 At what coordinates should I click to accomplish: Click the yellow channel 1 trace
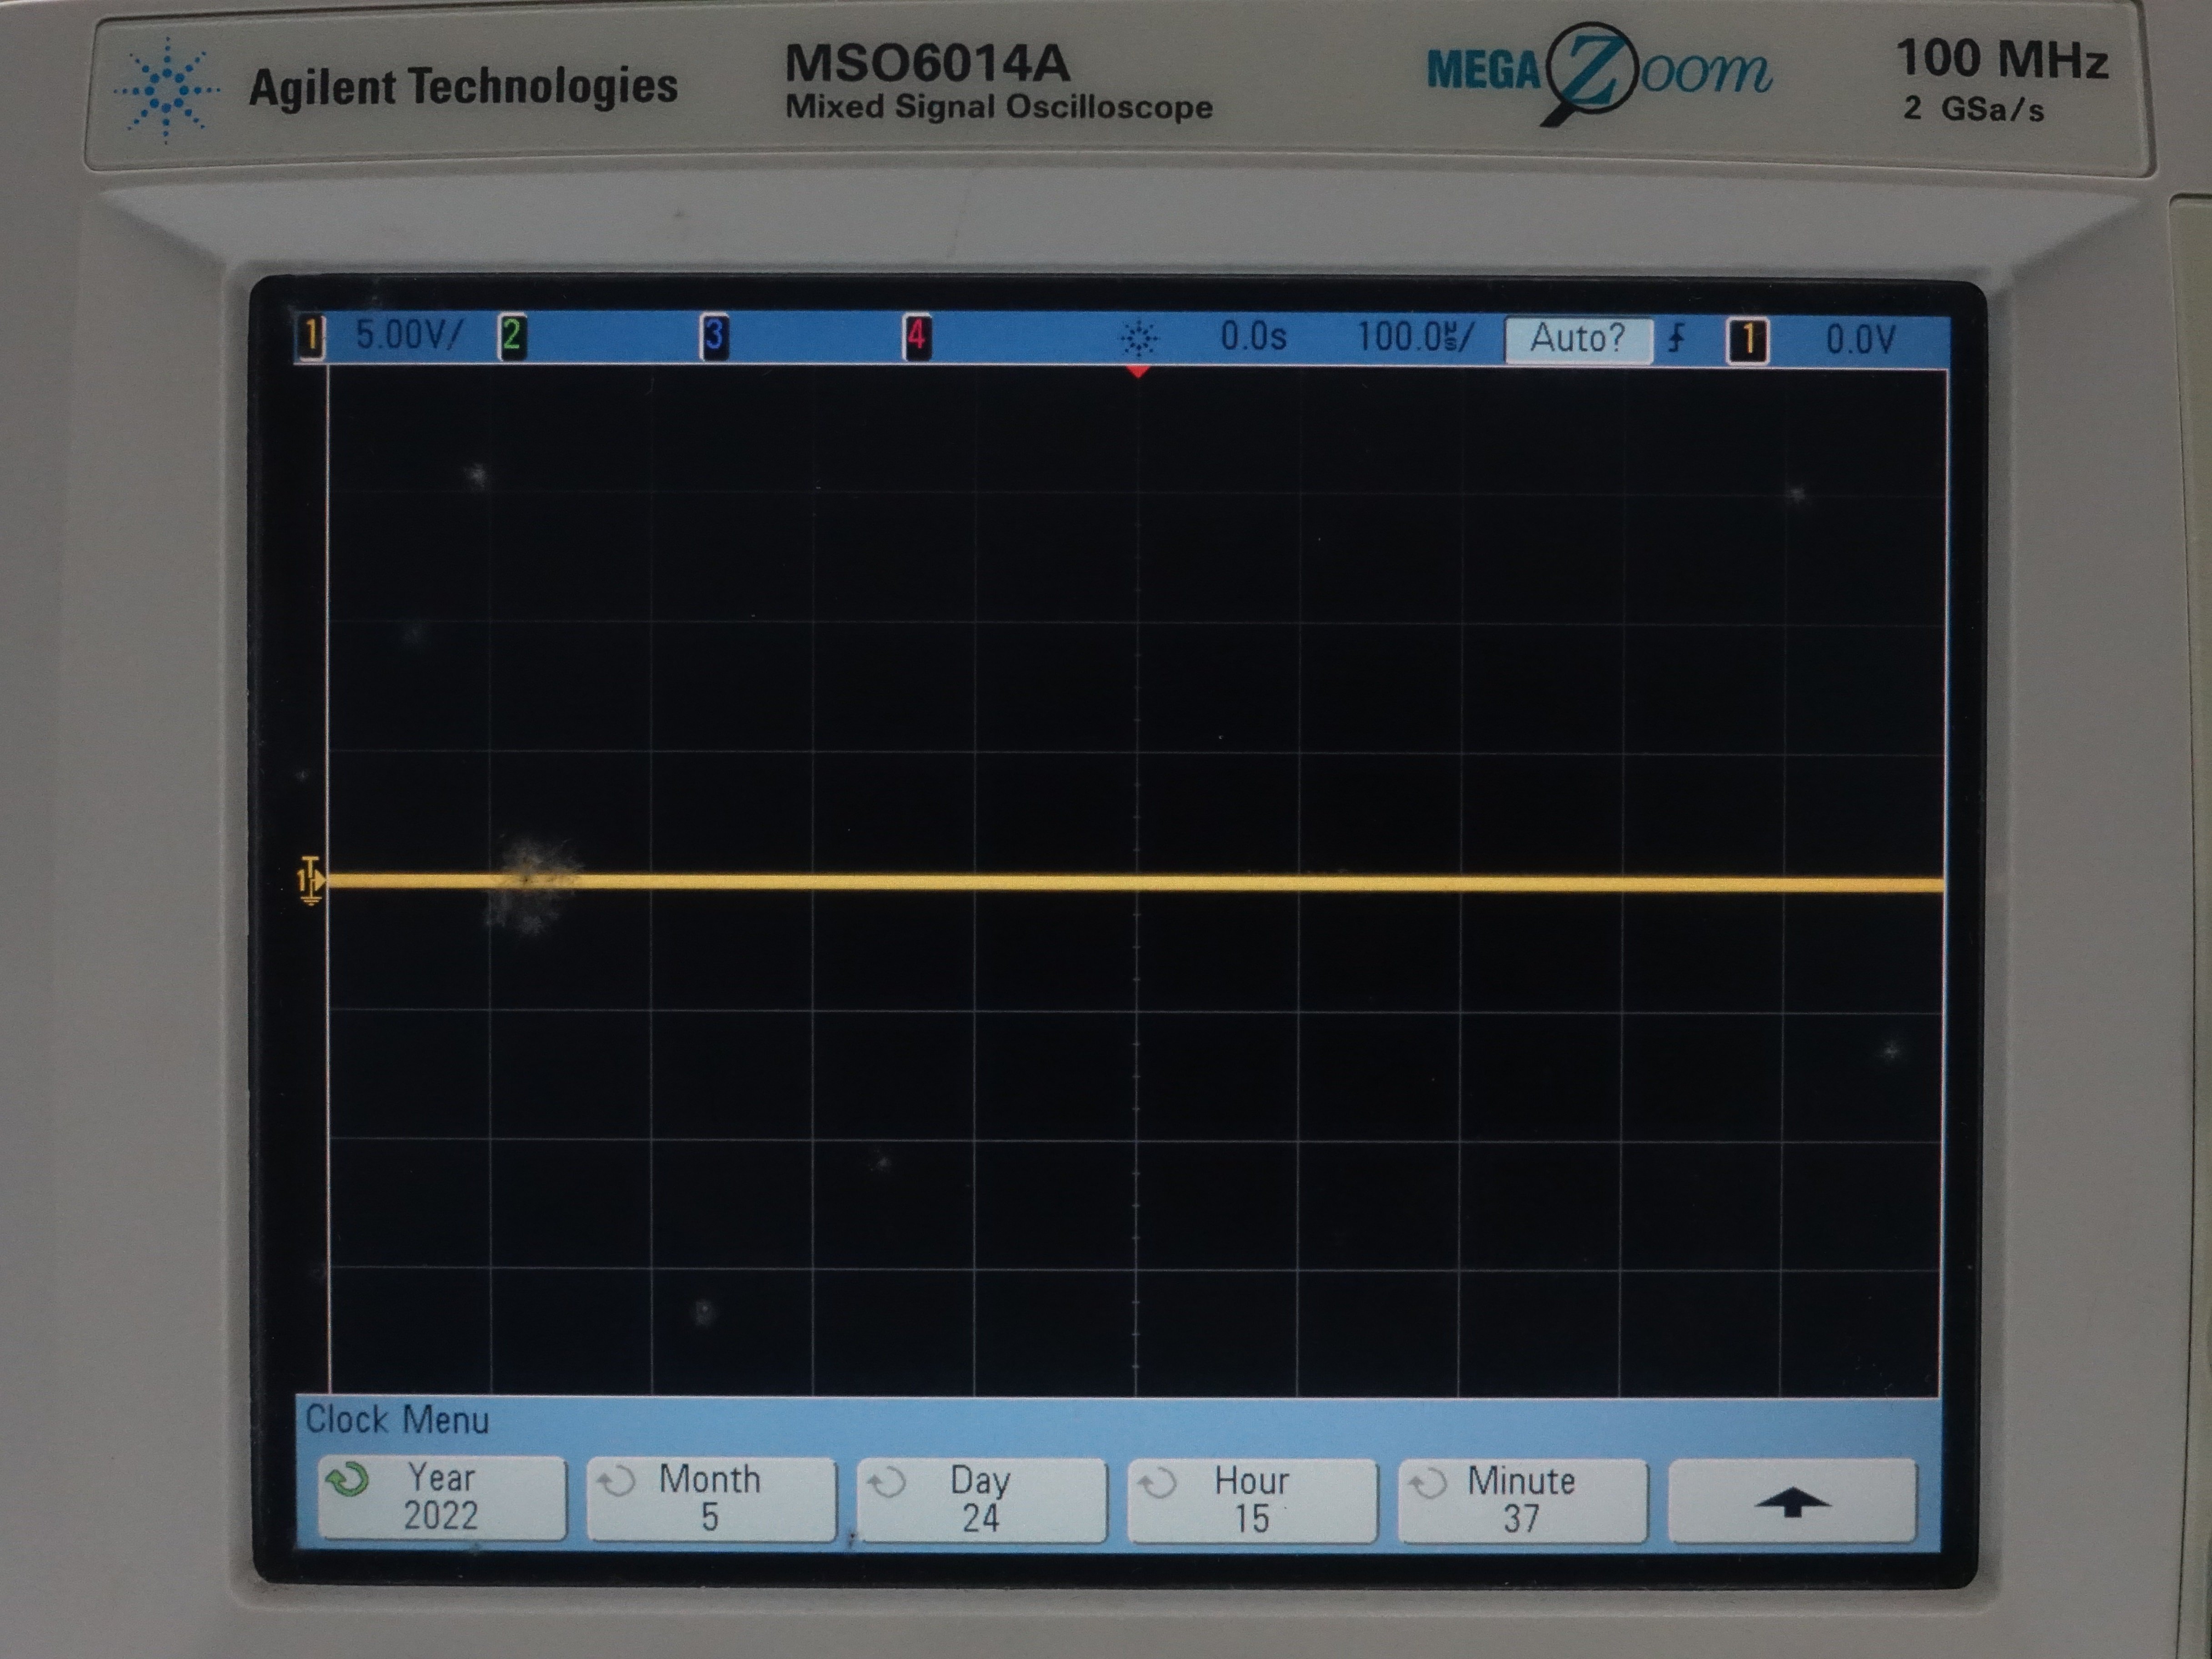(1135, 883)
